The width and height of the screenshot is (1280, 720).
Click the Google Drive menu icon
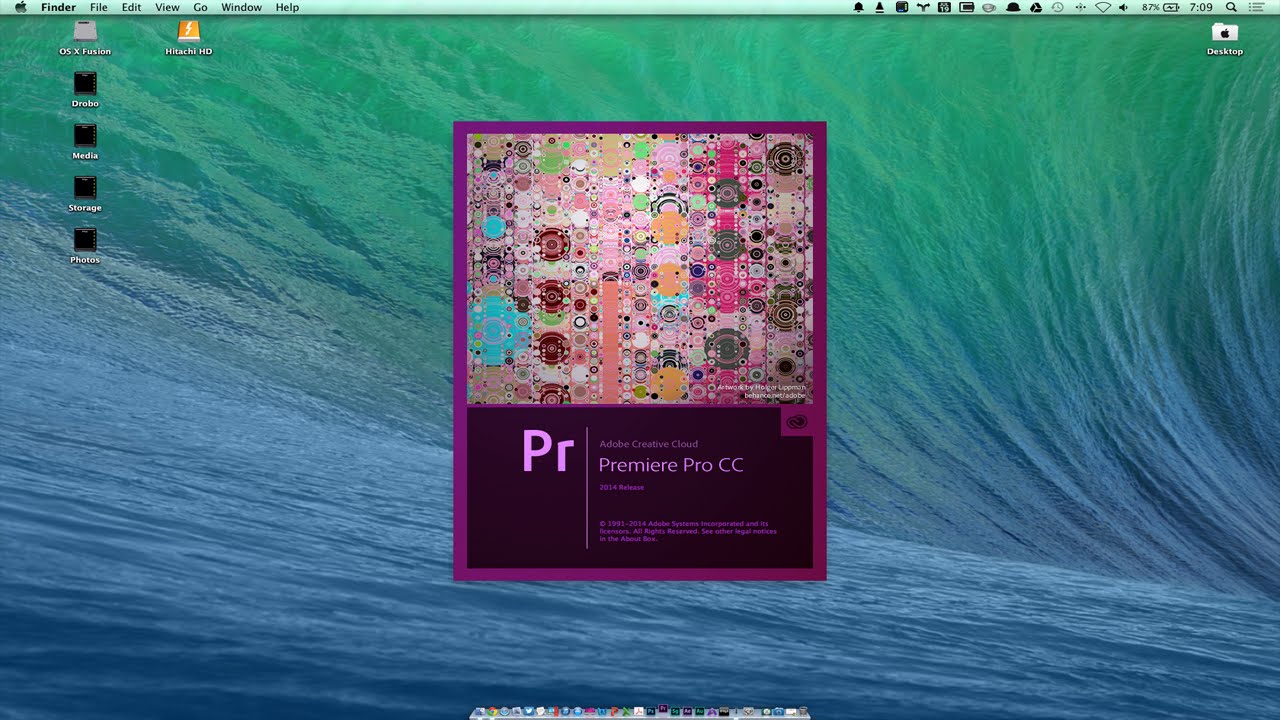1036,7
